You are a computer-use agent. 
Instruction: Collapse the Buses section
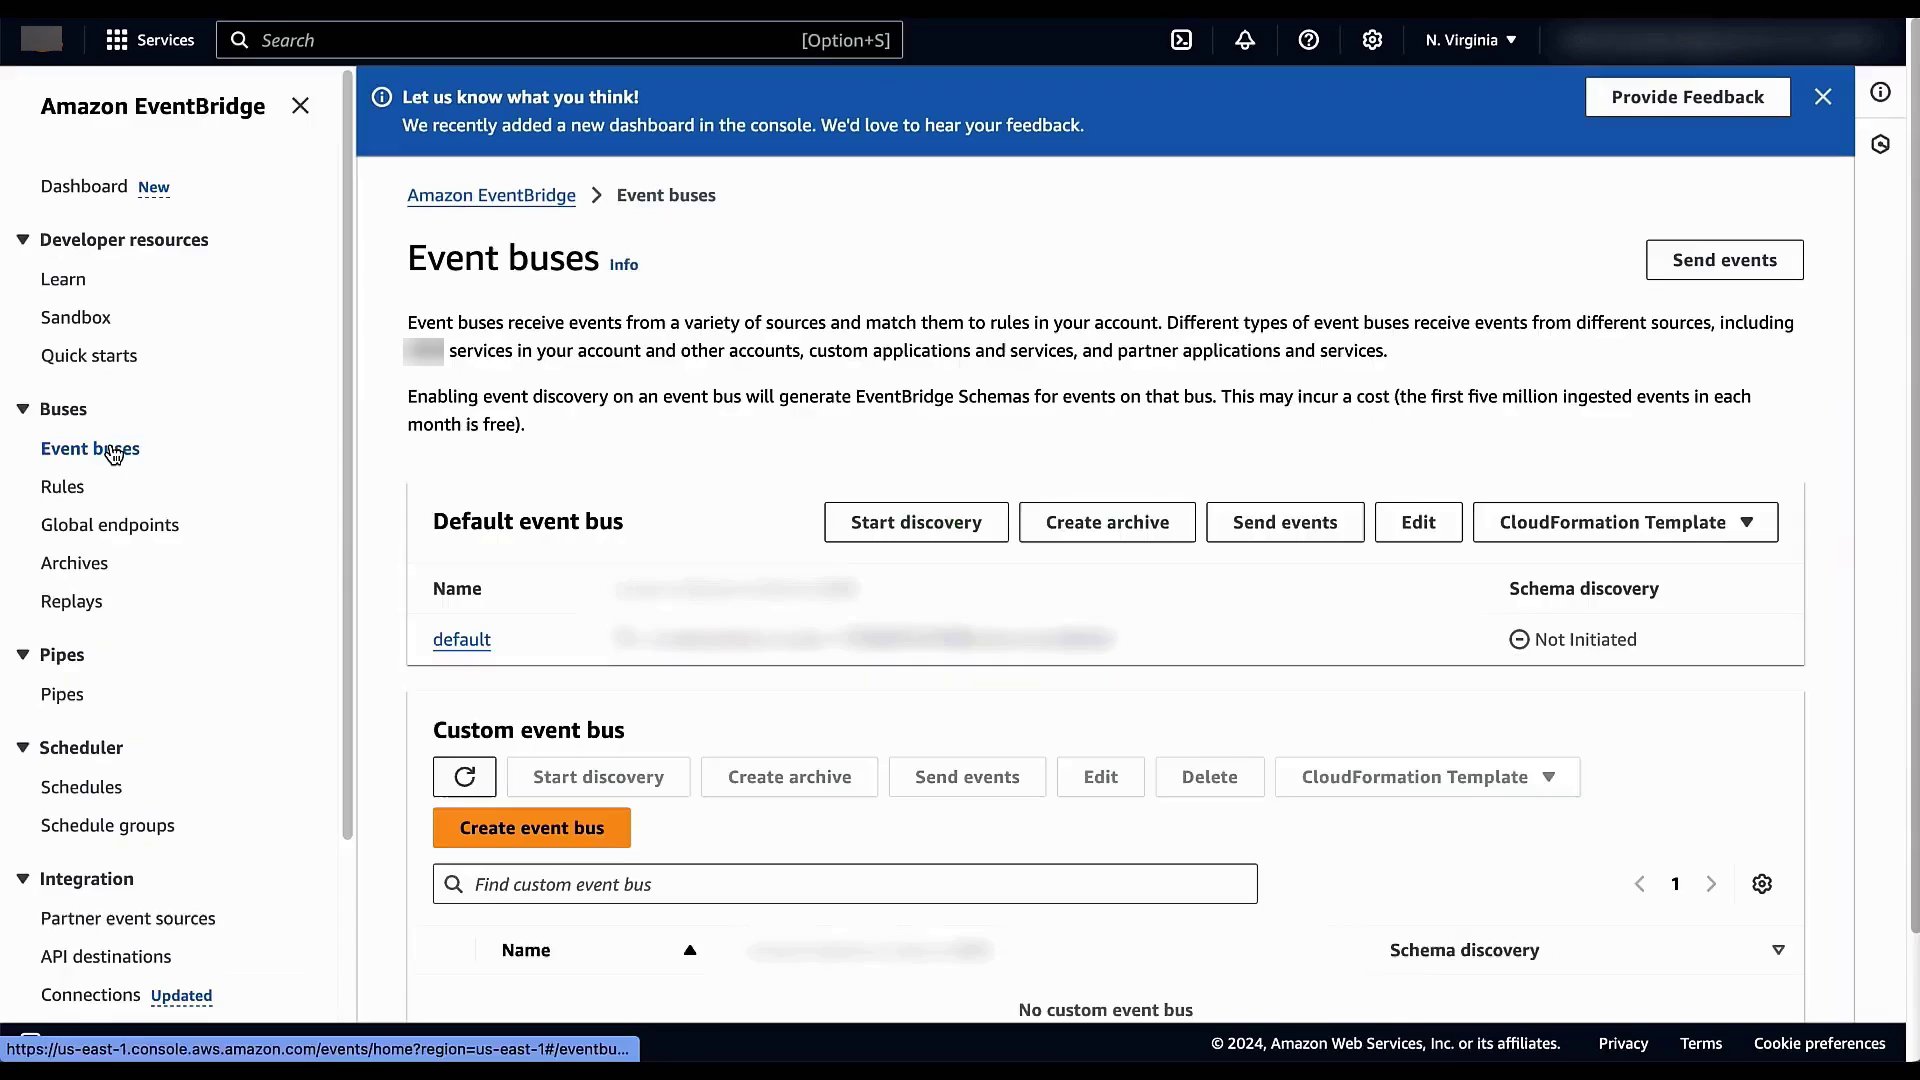pos(23,408)
